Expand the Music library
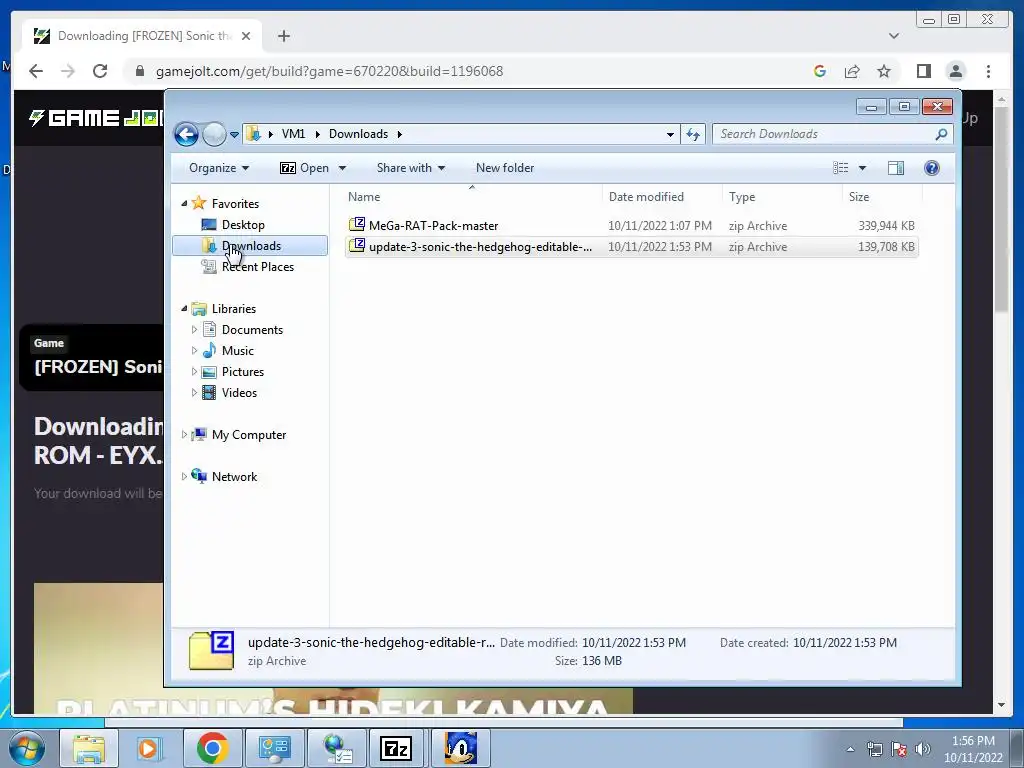 pos(194,351)
